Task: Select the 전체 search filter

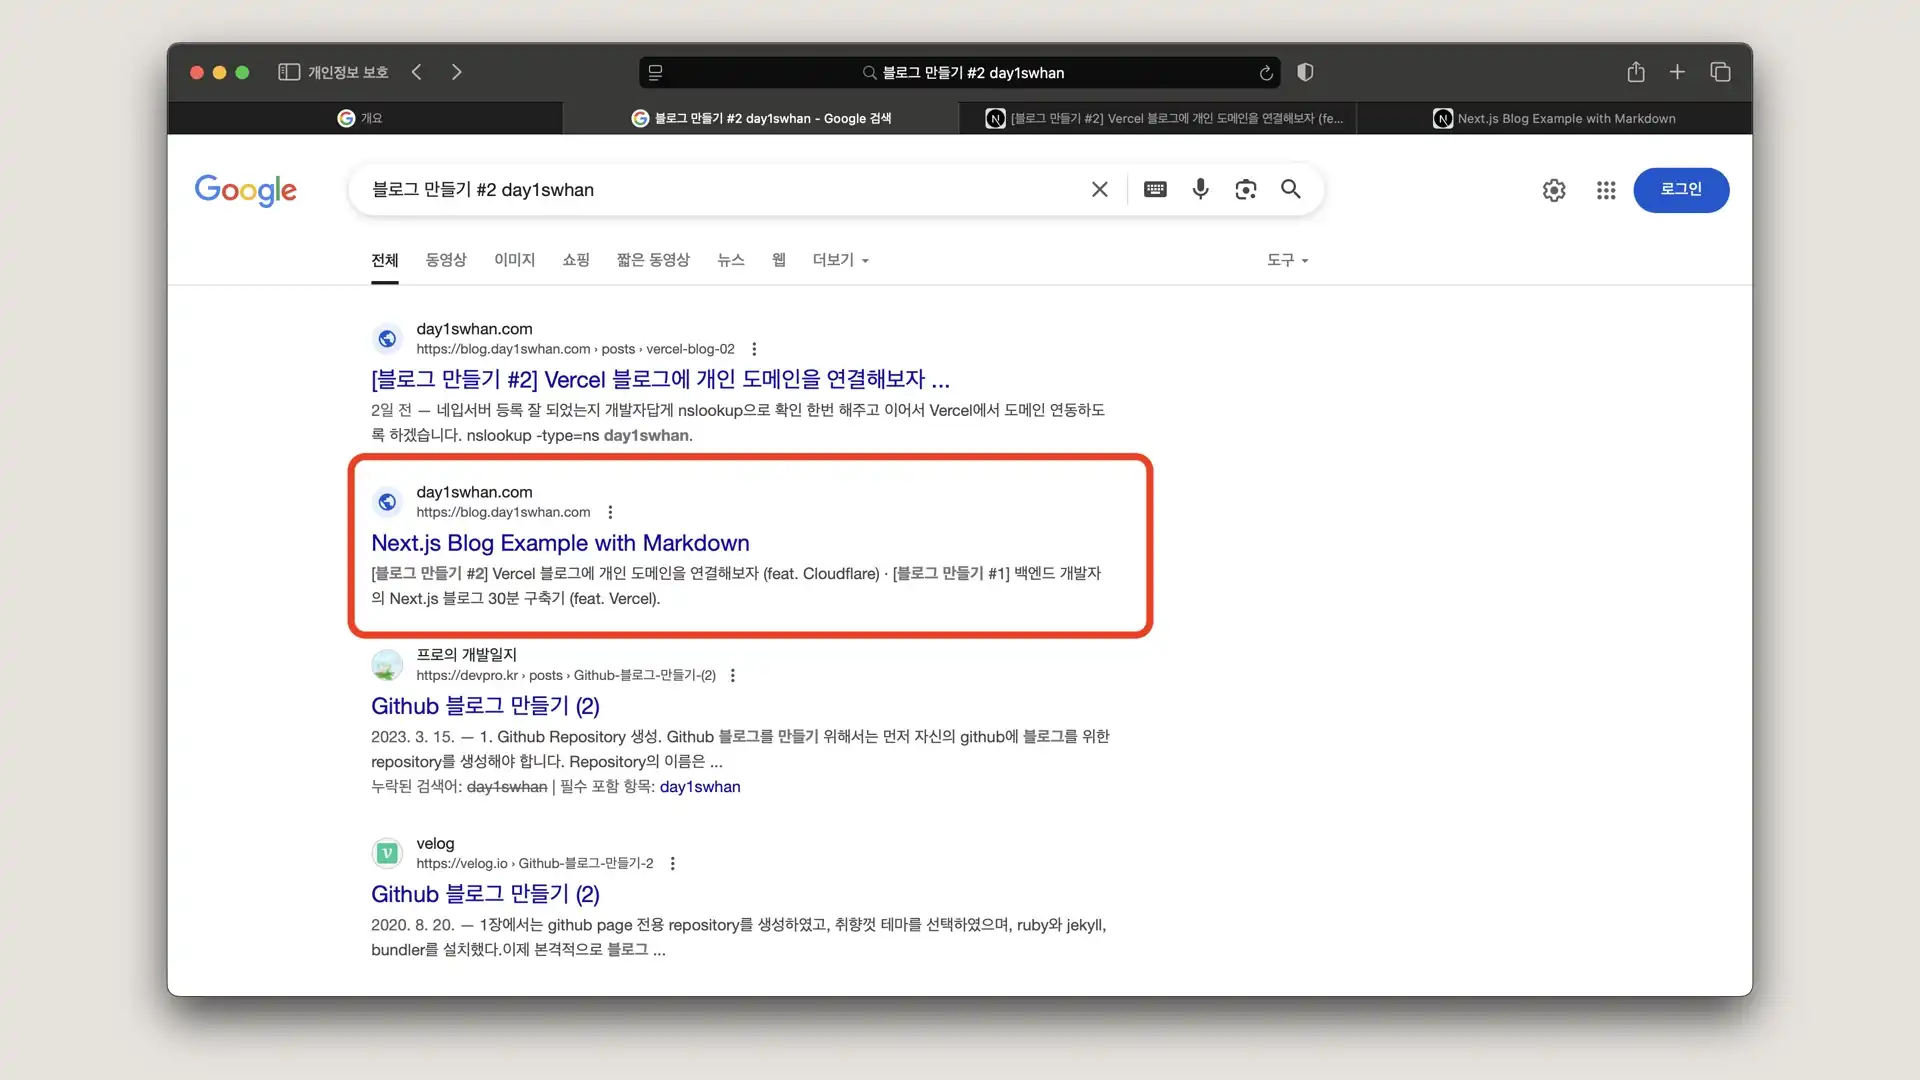Action: (385, 261)
